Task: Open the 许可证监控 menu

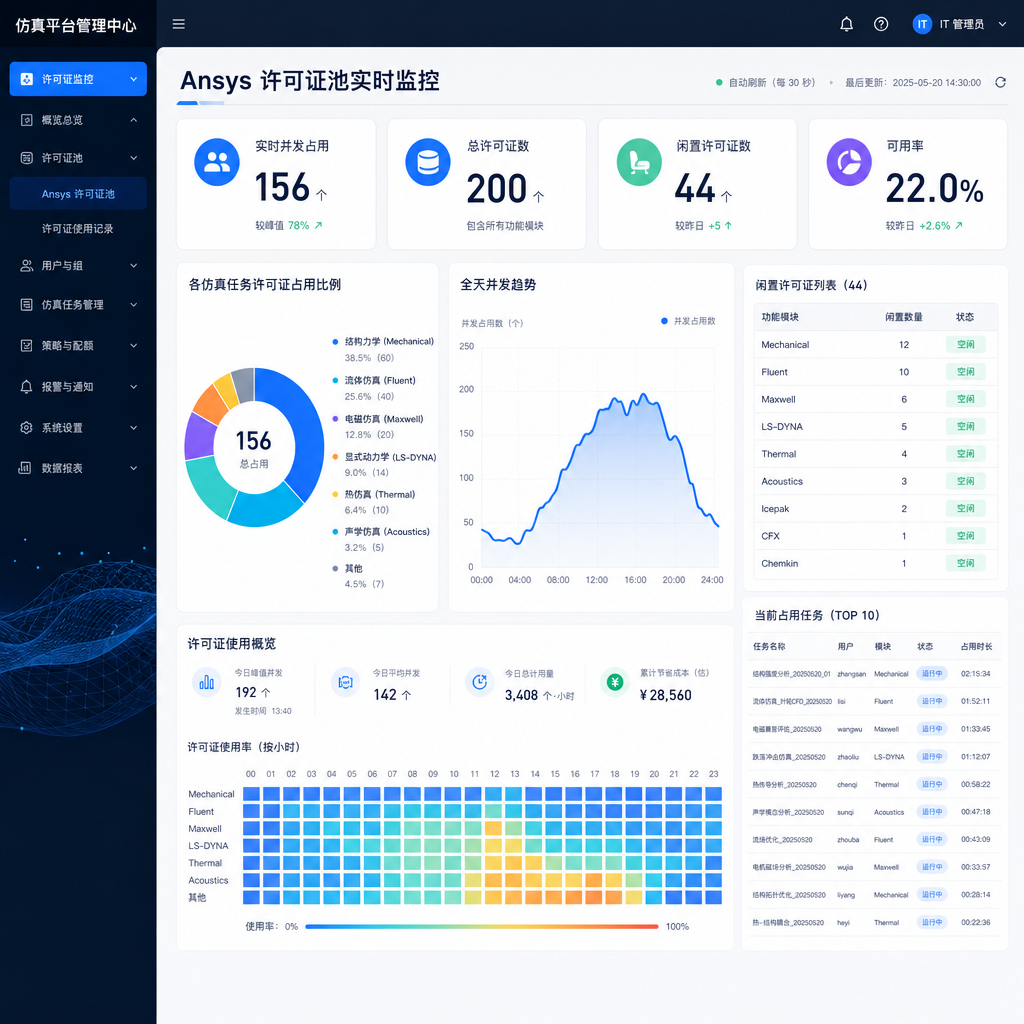Action: [78, 79]
